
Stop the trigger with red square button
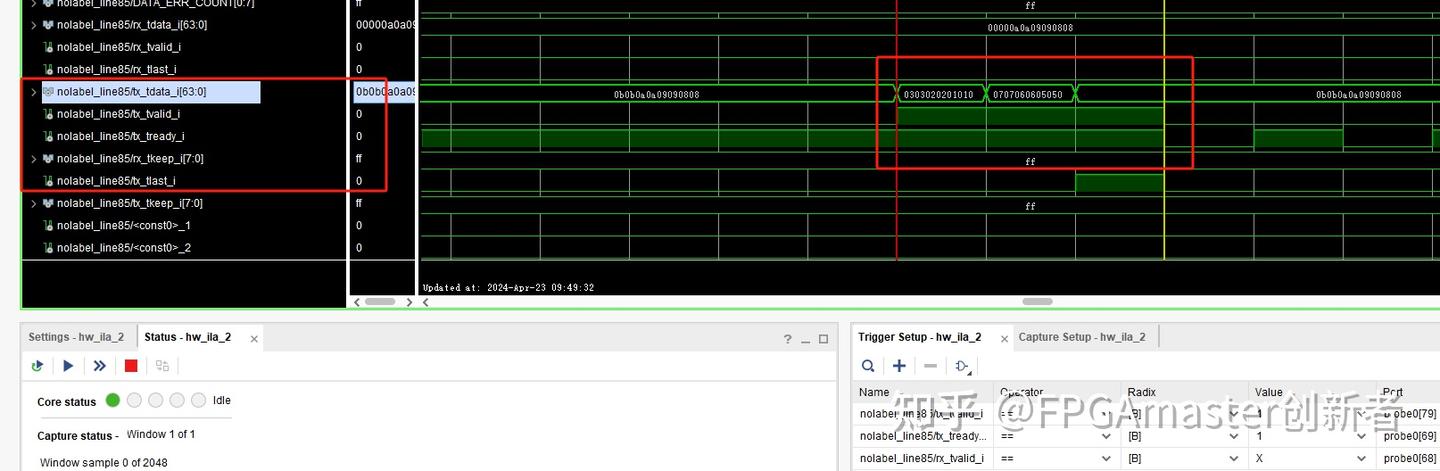pos(131,366)
